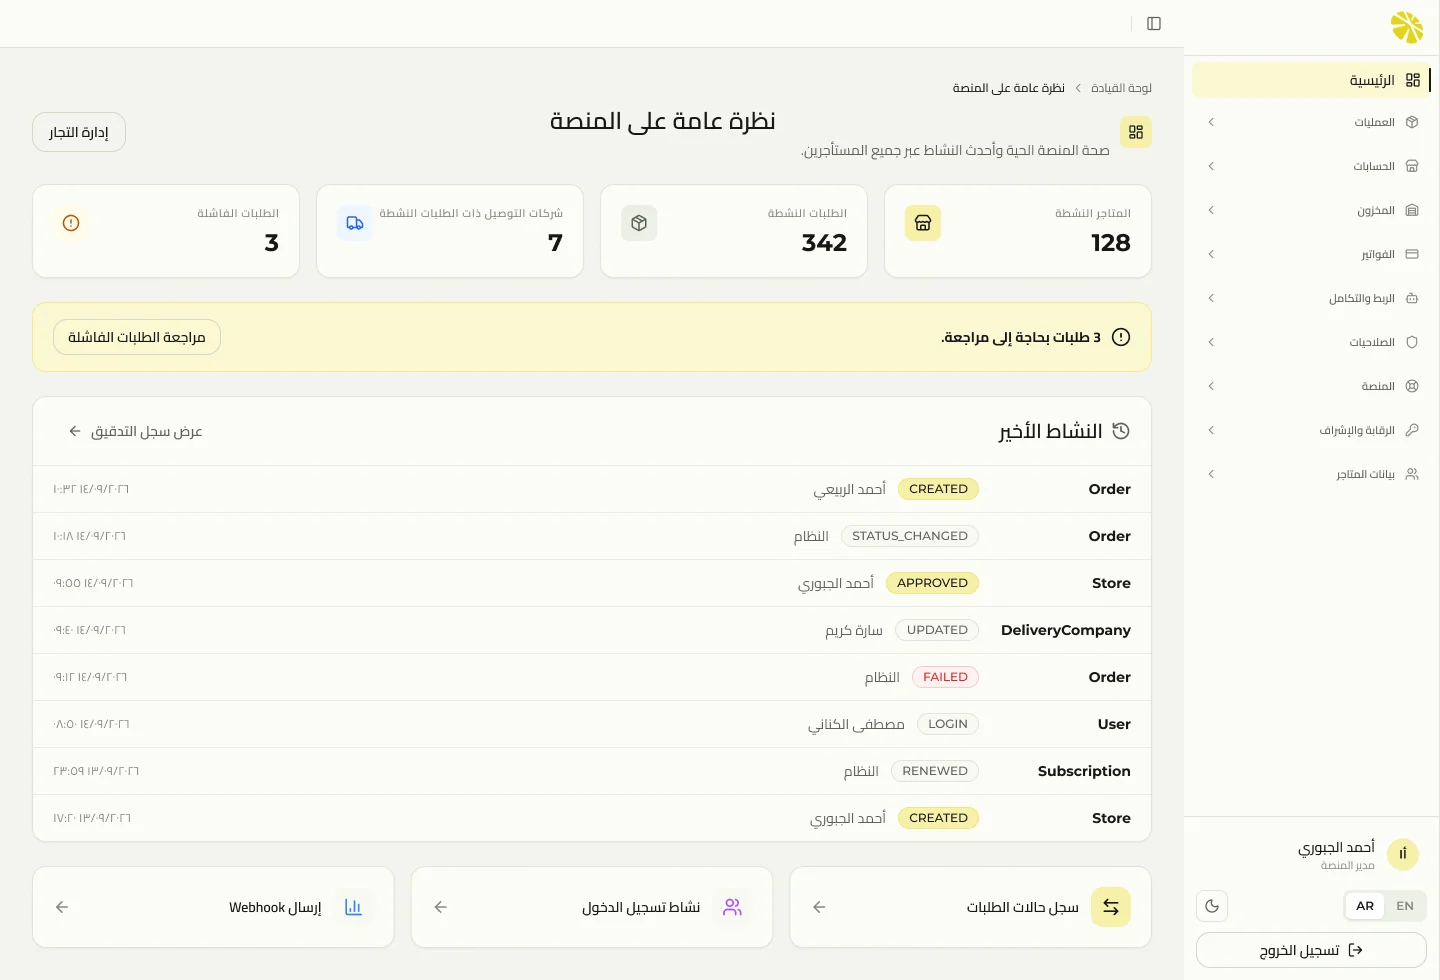This screenshot has height=980, width=1440.
Task: Open the الصلاحيات sidebar menu item
Action: [x=1311, y=342]
